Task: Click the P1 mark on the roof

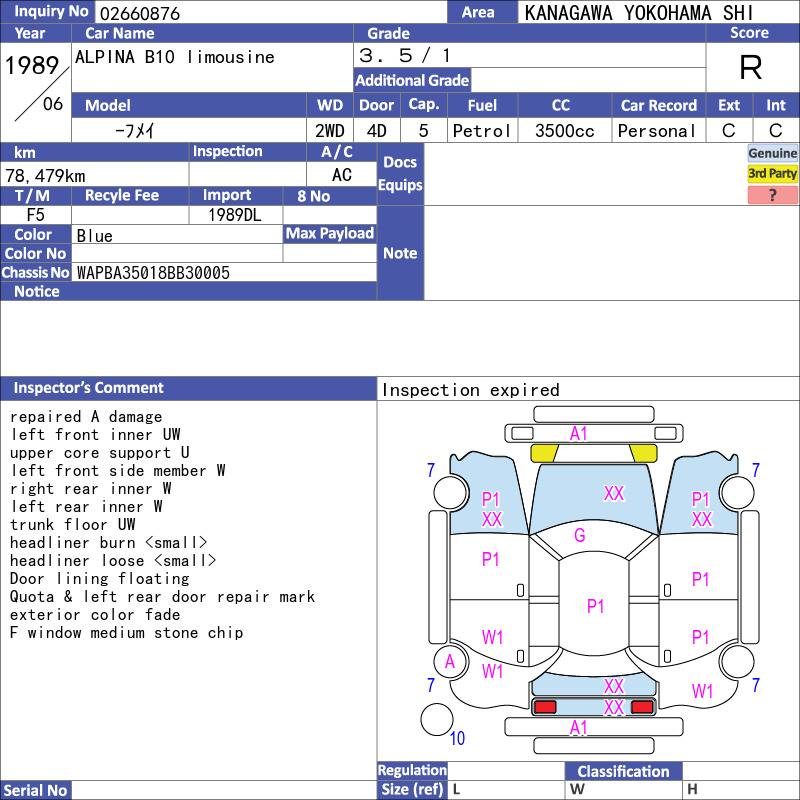Action: [x=595, y=606]
